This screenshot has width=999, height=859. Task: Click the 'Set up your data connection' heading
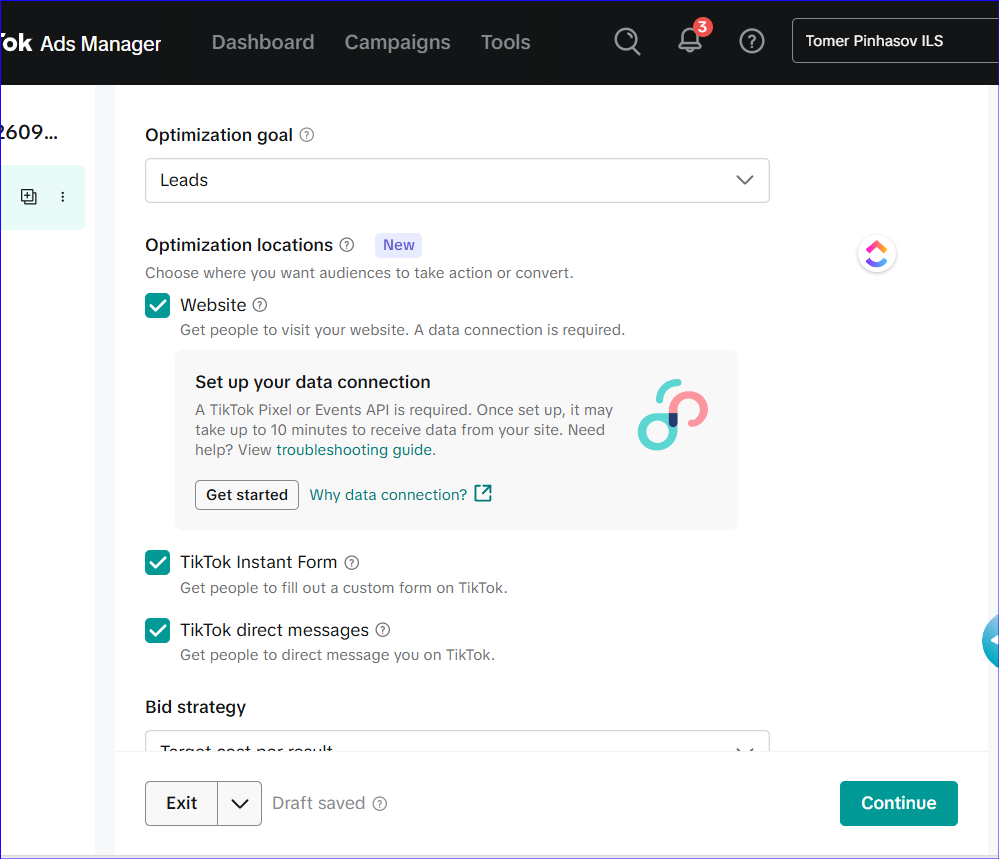click(x=313, y=382)
